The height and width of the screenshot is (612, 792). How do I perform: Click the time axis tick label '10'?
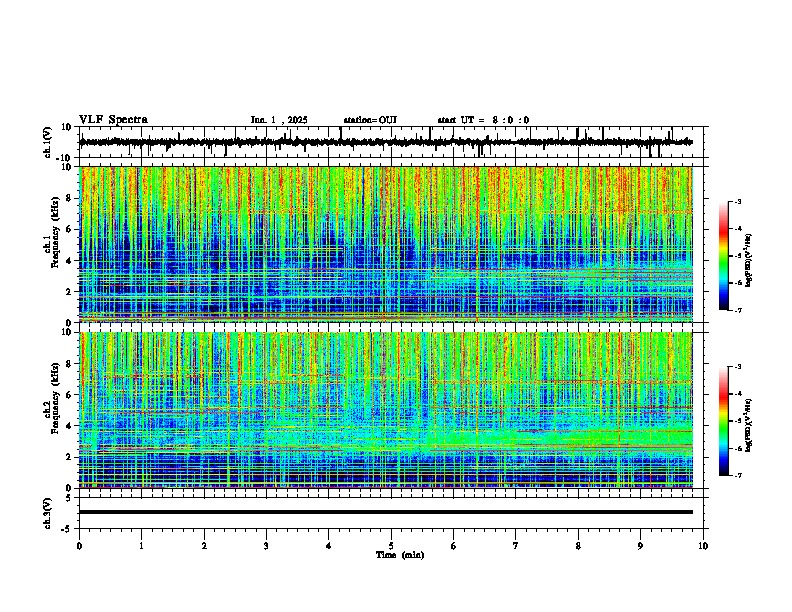click(x=703, y=546)
